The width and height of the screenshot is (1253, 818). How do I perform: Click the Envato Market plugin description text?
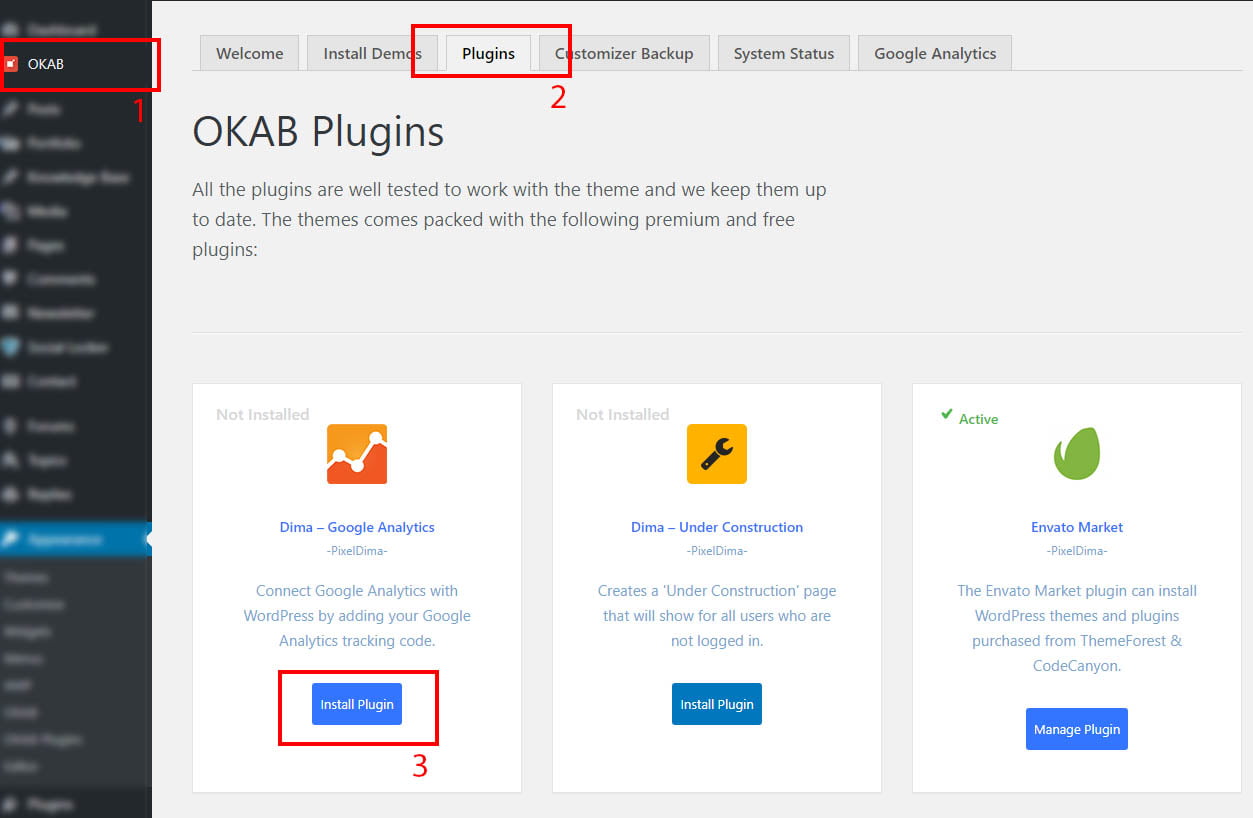[x=1077, y=628]
